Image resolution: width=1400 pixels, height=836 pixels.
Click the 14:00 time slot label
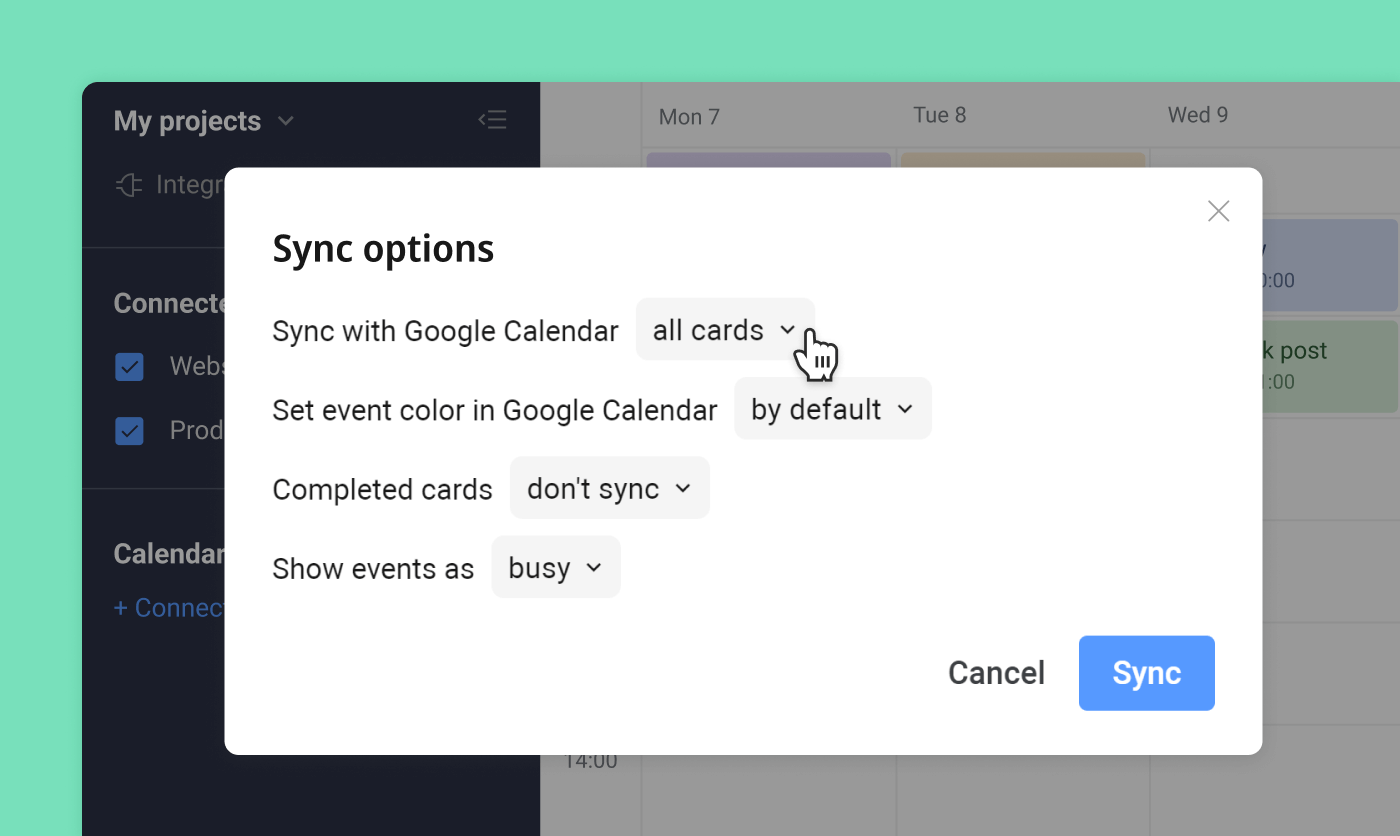coord(591,761)
